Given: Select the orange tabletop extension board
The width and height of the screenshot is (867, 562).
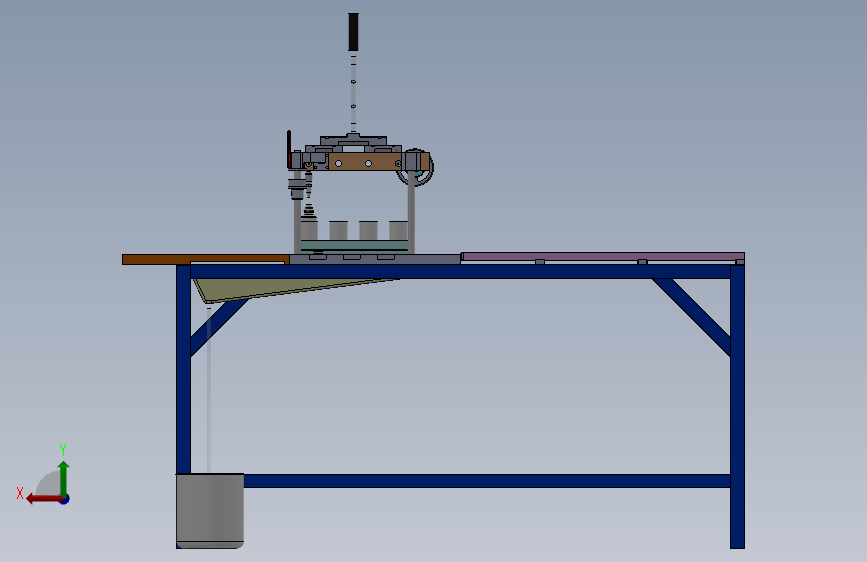Looking at the screenshot, I should 205,259.
